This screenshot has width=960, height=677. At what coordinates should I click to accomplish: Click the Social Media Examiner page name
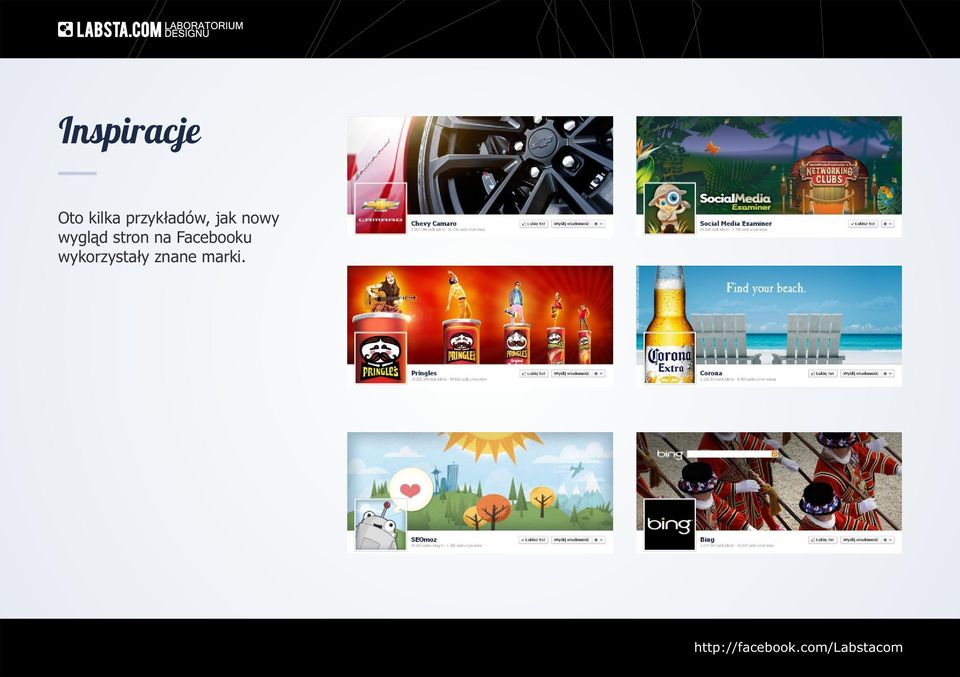(736, 223)
